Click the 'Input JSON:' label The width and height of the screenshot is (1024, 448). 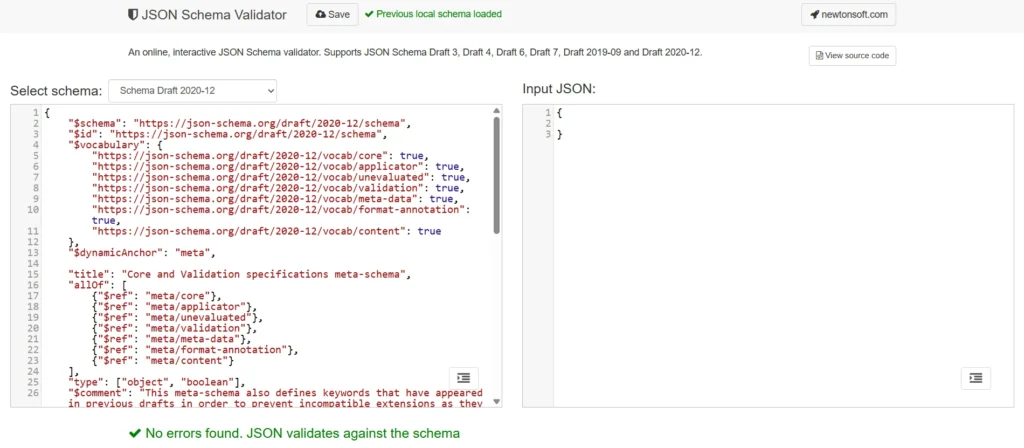[559, 89]
